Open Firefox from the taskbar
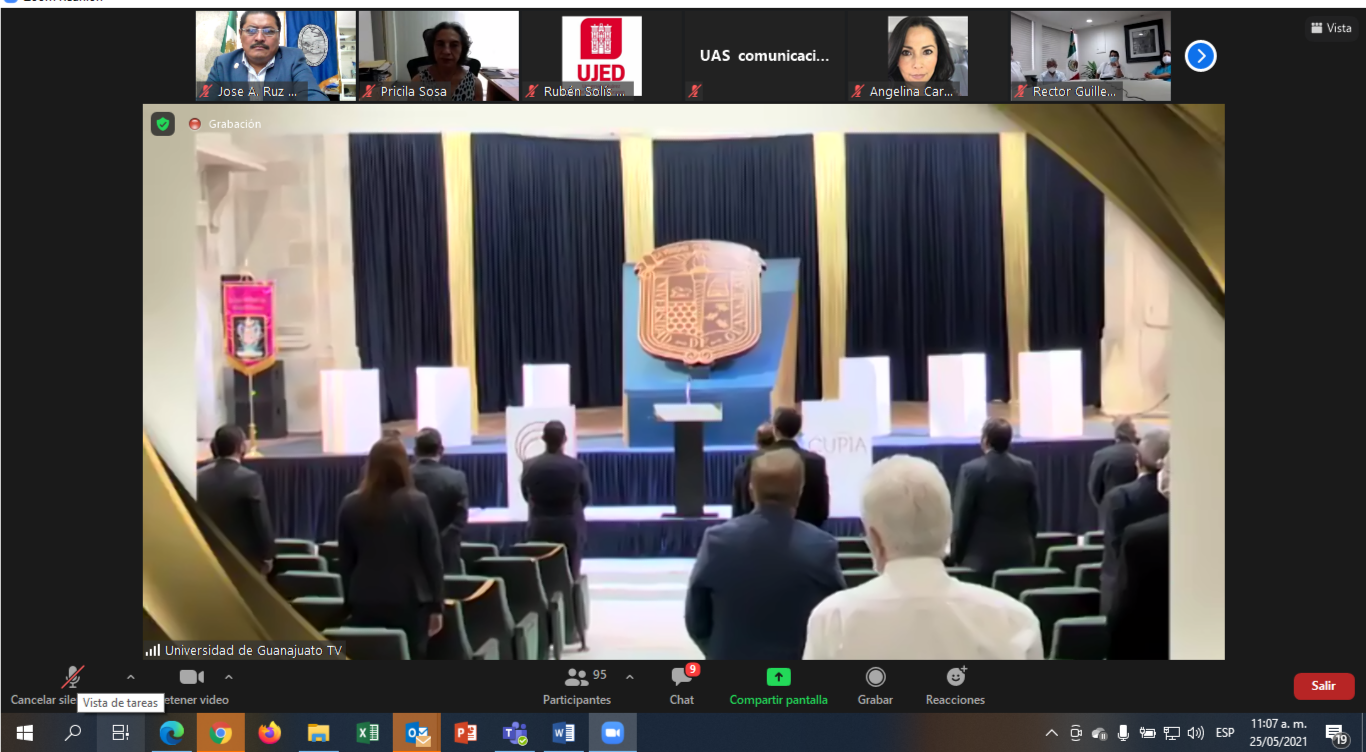The height and width of the screenshot is (752, 1366). coord(270,733)
